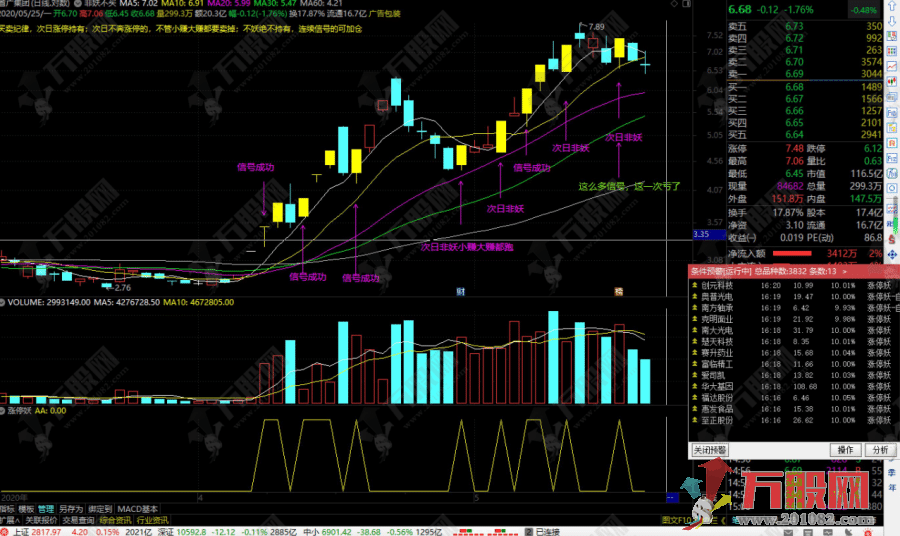900x536 pixels.
Task: Open the 交易查询 tab
Action: click(78, 521)
